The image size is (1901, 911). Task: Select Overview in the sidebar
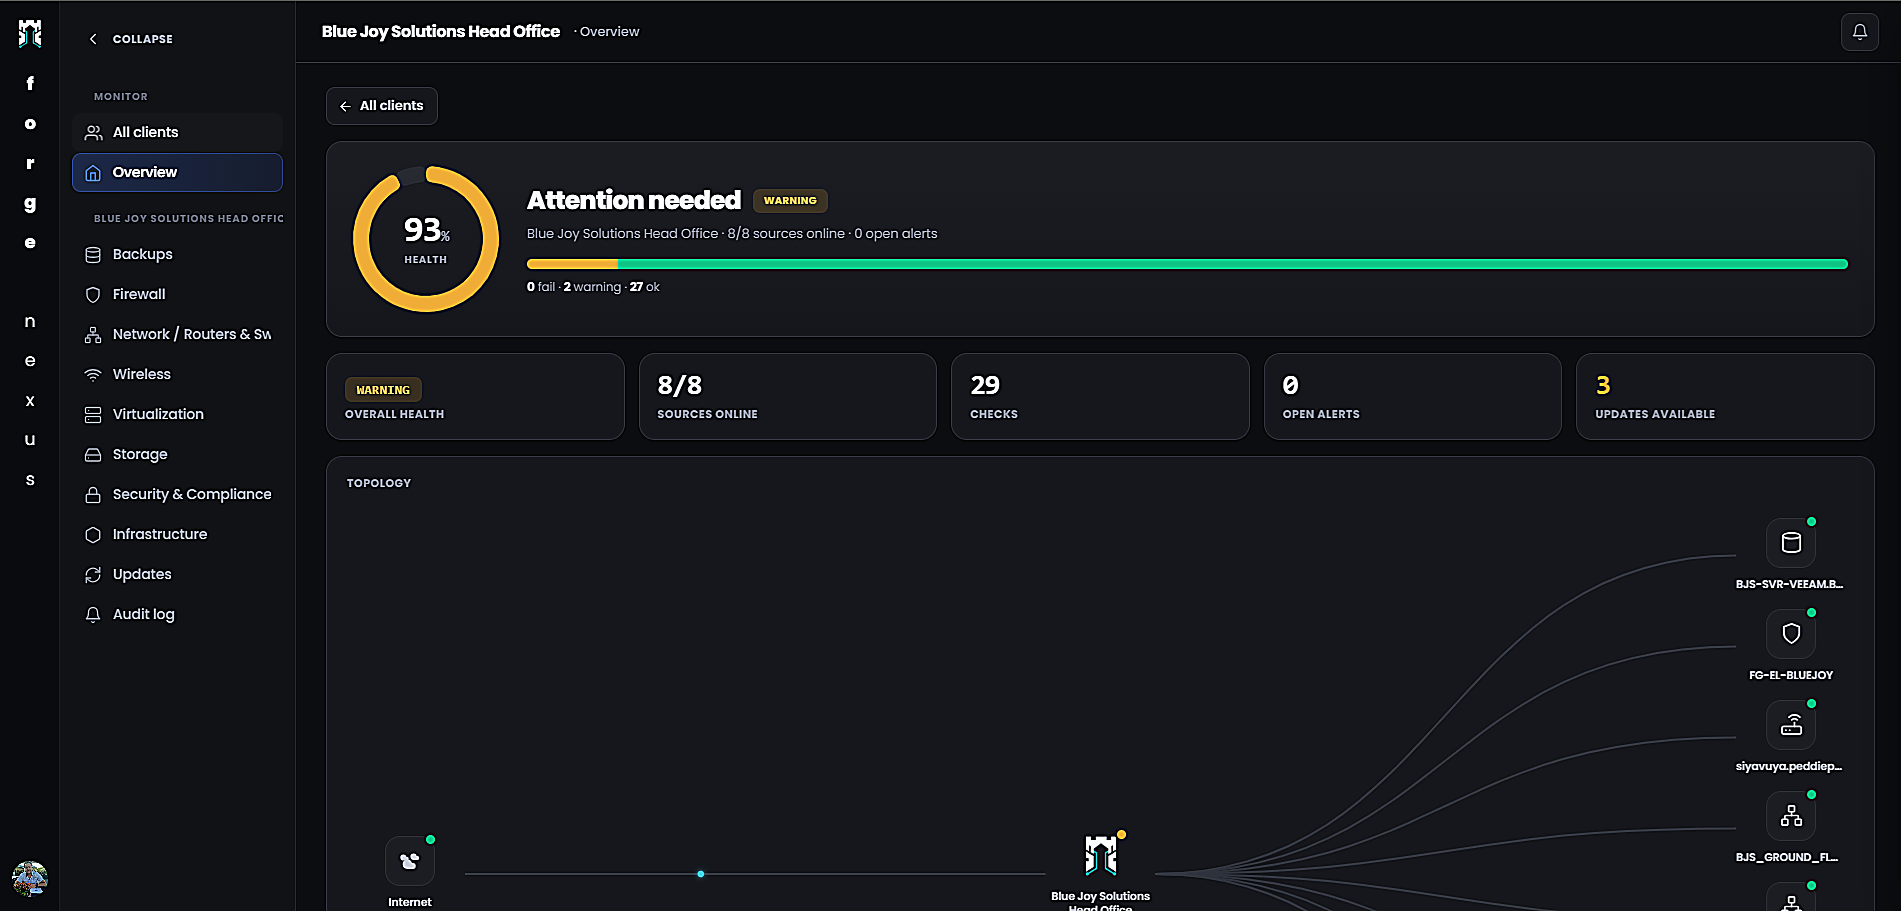tap(177, 172)
